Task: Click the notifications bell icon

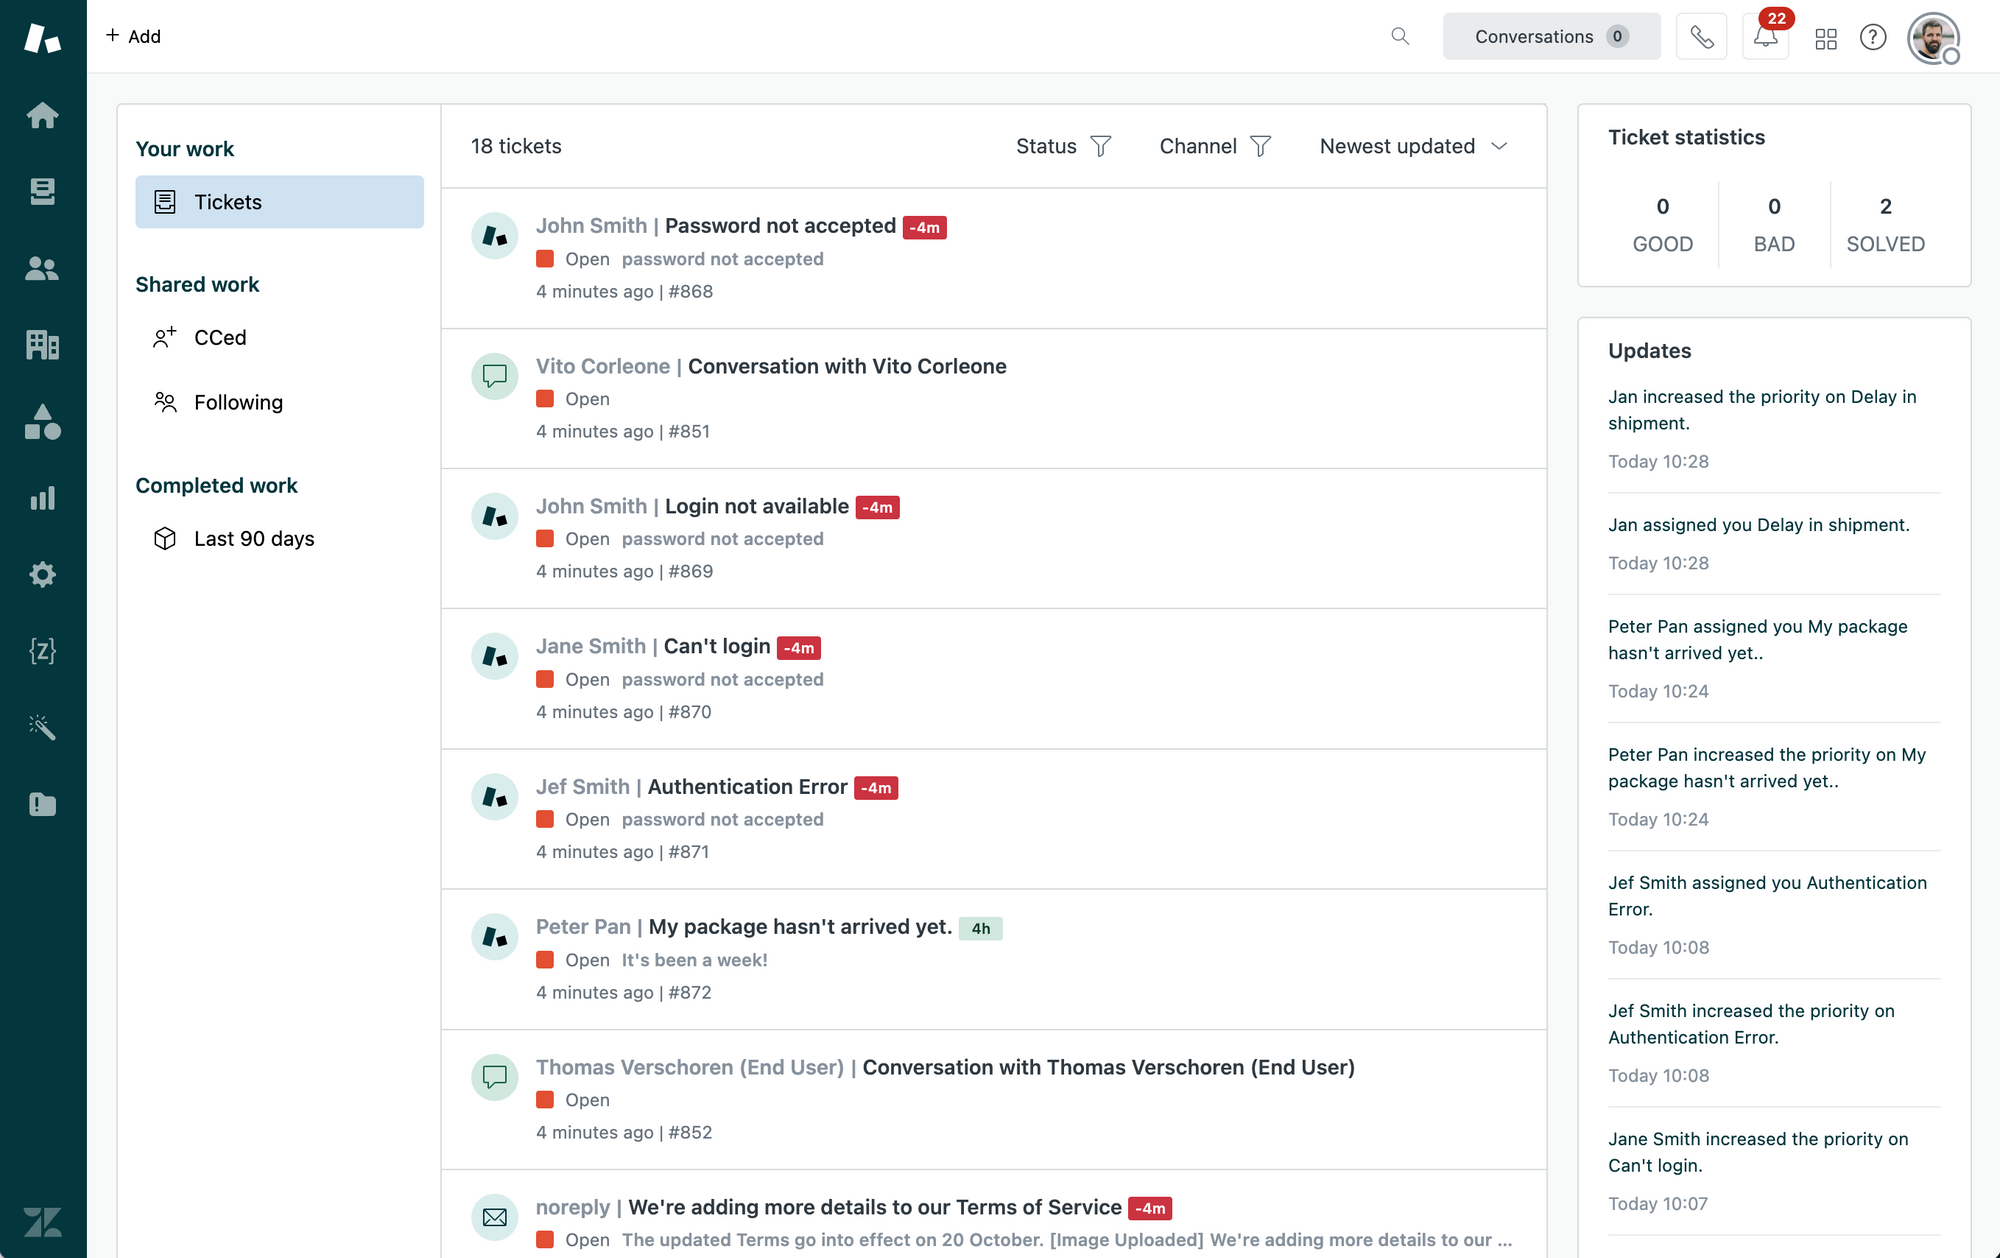Action: point(1766,37)
